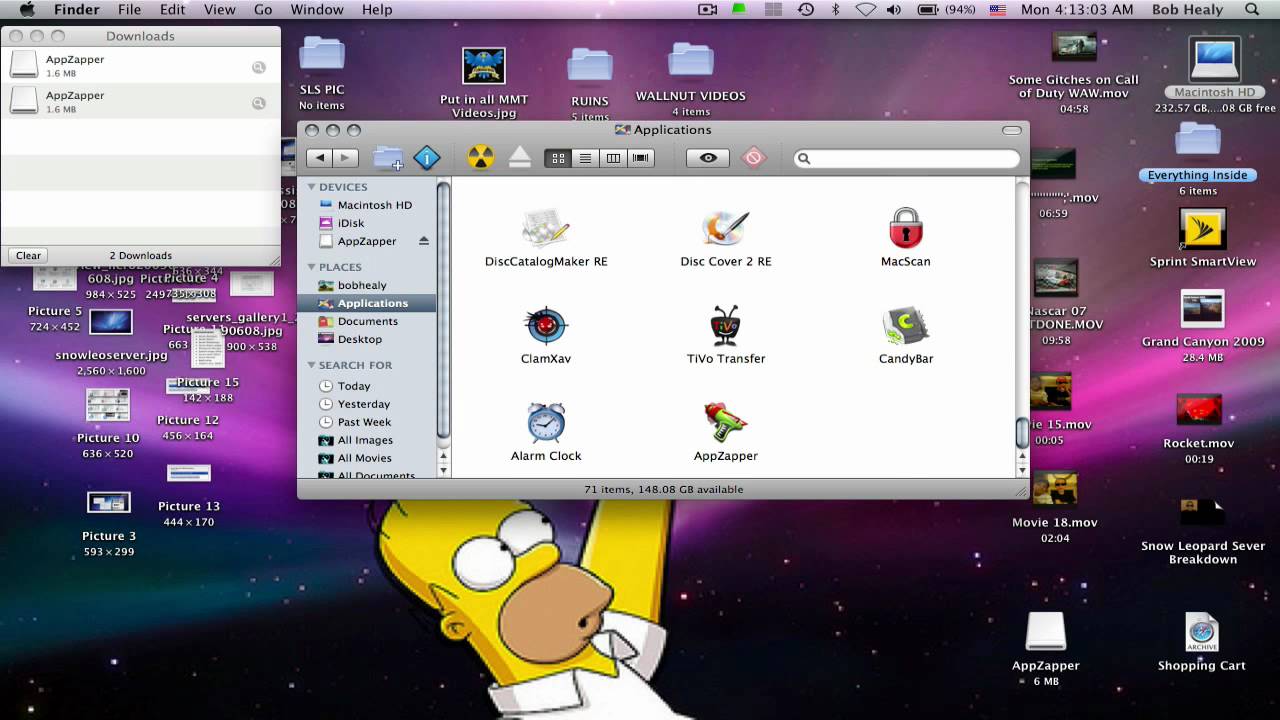Image resolution: width=1280 pixels, height=720 pixels.
Task: Switch Finder to column view
Action: coord(613,158)
